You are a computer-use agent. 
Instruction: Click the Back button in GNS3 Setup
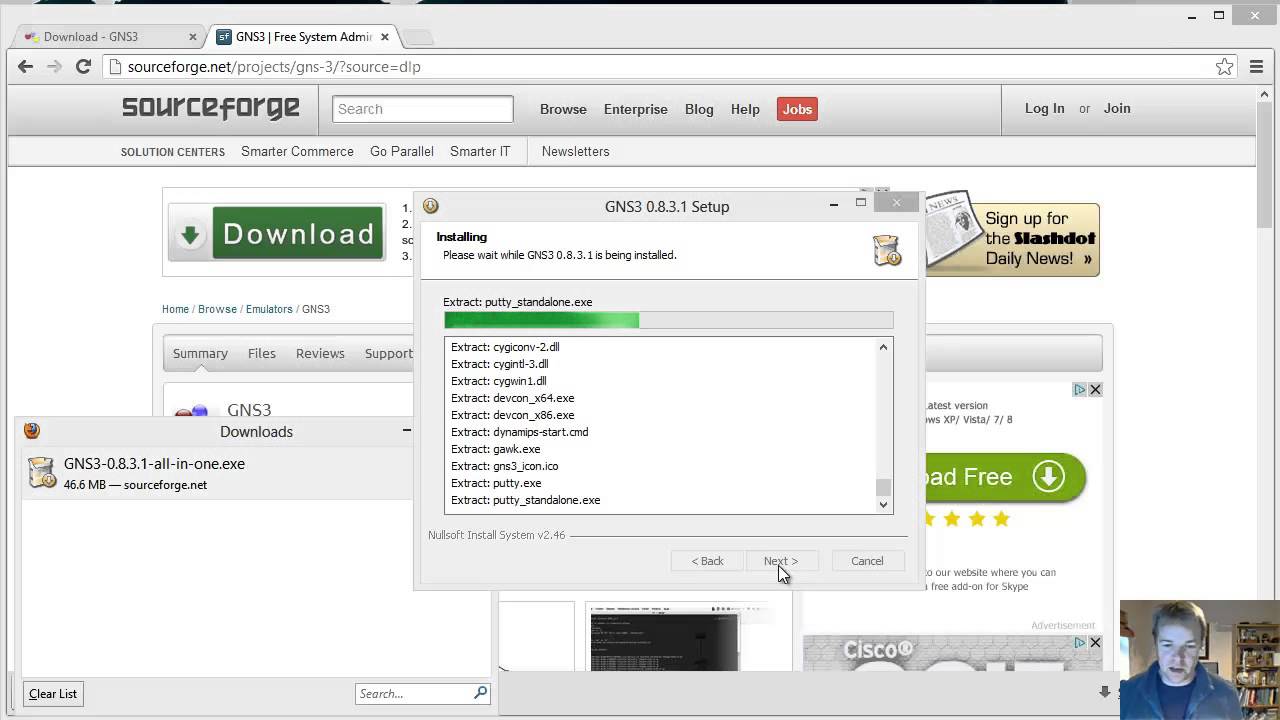pos(707,561)
